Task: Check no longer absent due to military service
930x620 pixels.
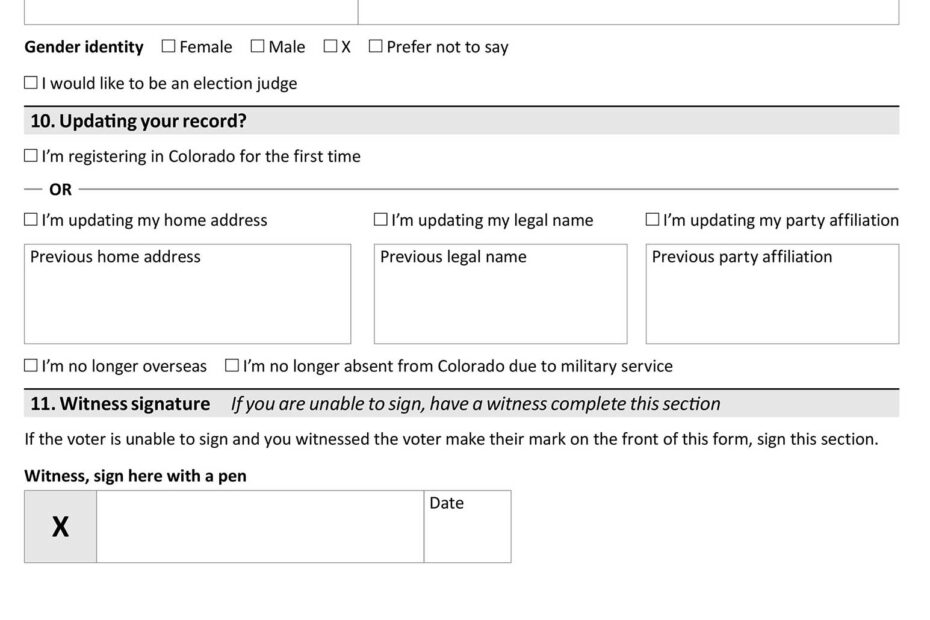Action: [232, 366]
